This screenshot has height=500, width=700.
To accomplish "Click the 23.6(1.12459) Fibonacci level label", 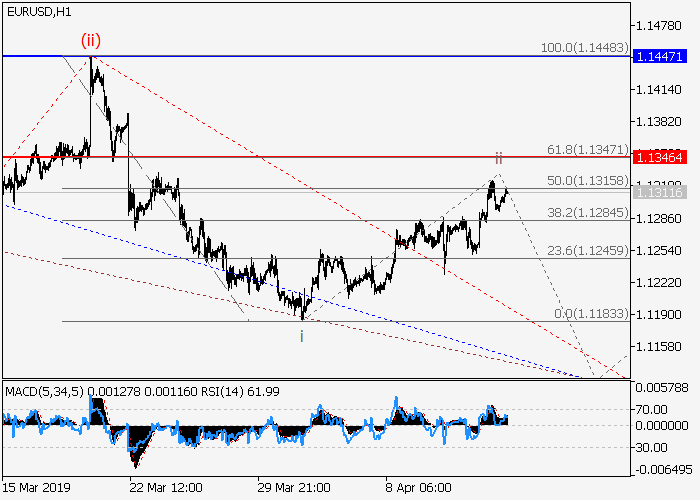I will pos(587,251).
